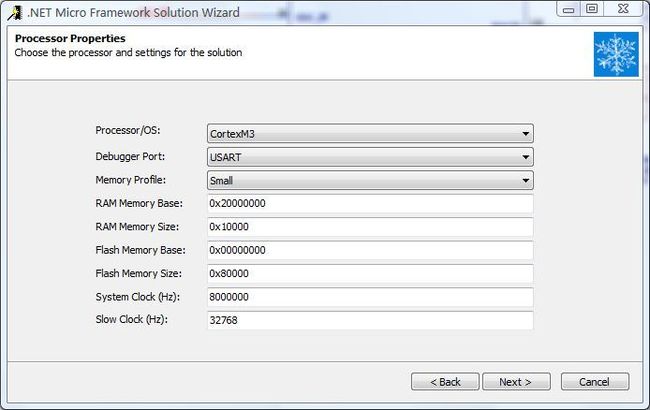Click the System Clock field 8000000

coord(370,297)
